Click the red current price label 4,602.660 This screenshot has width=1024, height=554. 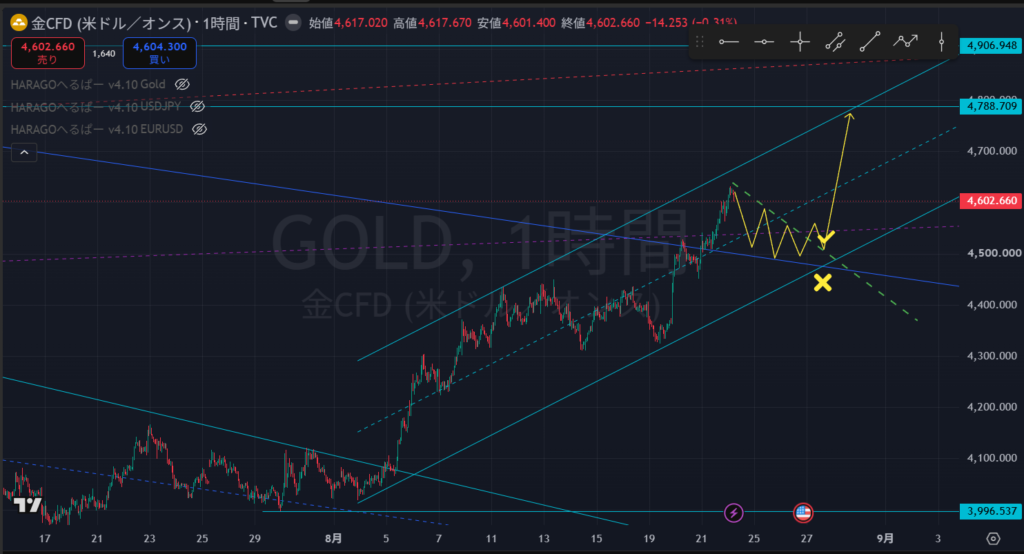click(991, 201)
